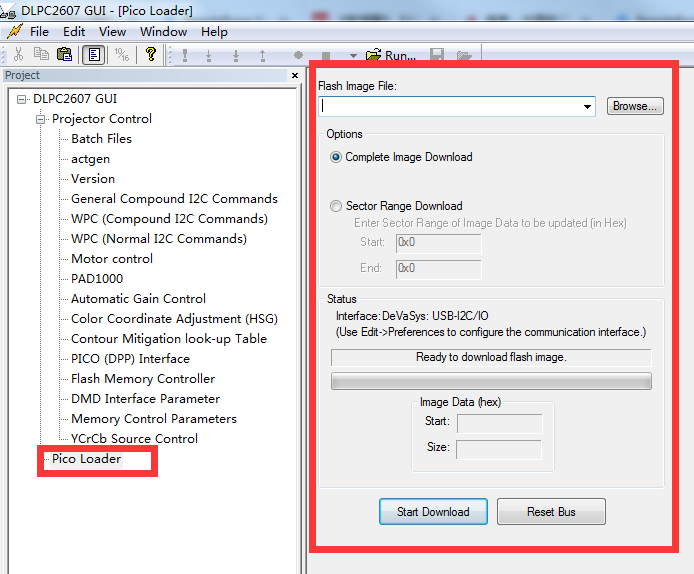The image size is (694, 574).
Task: Click the up-arrow step toolbar icon
Action: 262,56
